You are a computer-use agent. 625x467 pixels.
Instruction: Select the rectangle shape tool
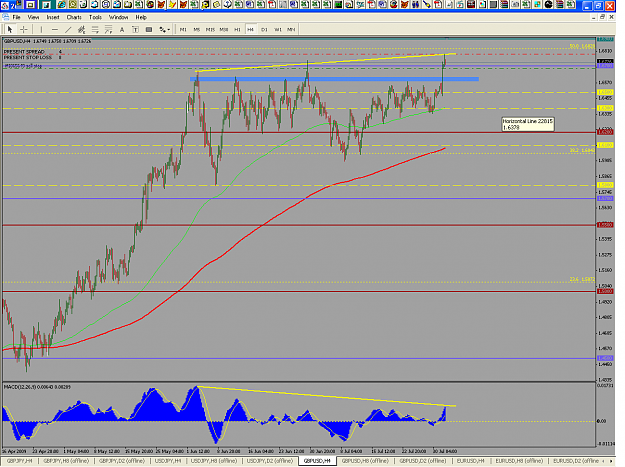149,29
